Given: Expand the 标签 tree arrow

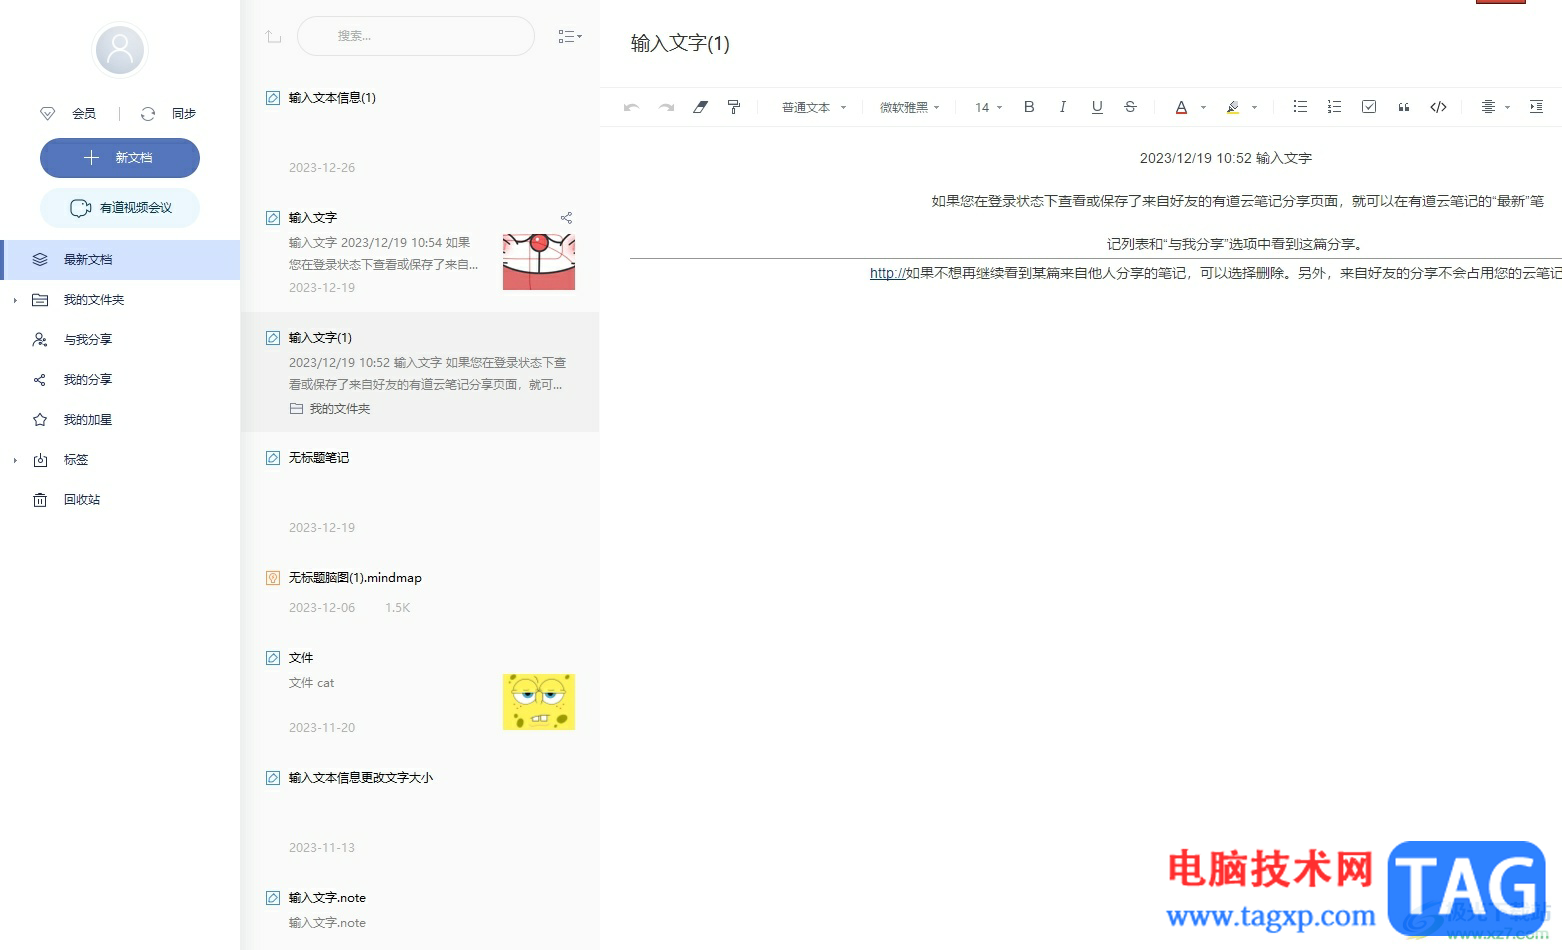Looking at the screenshot, I should (15, 460).
